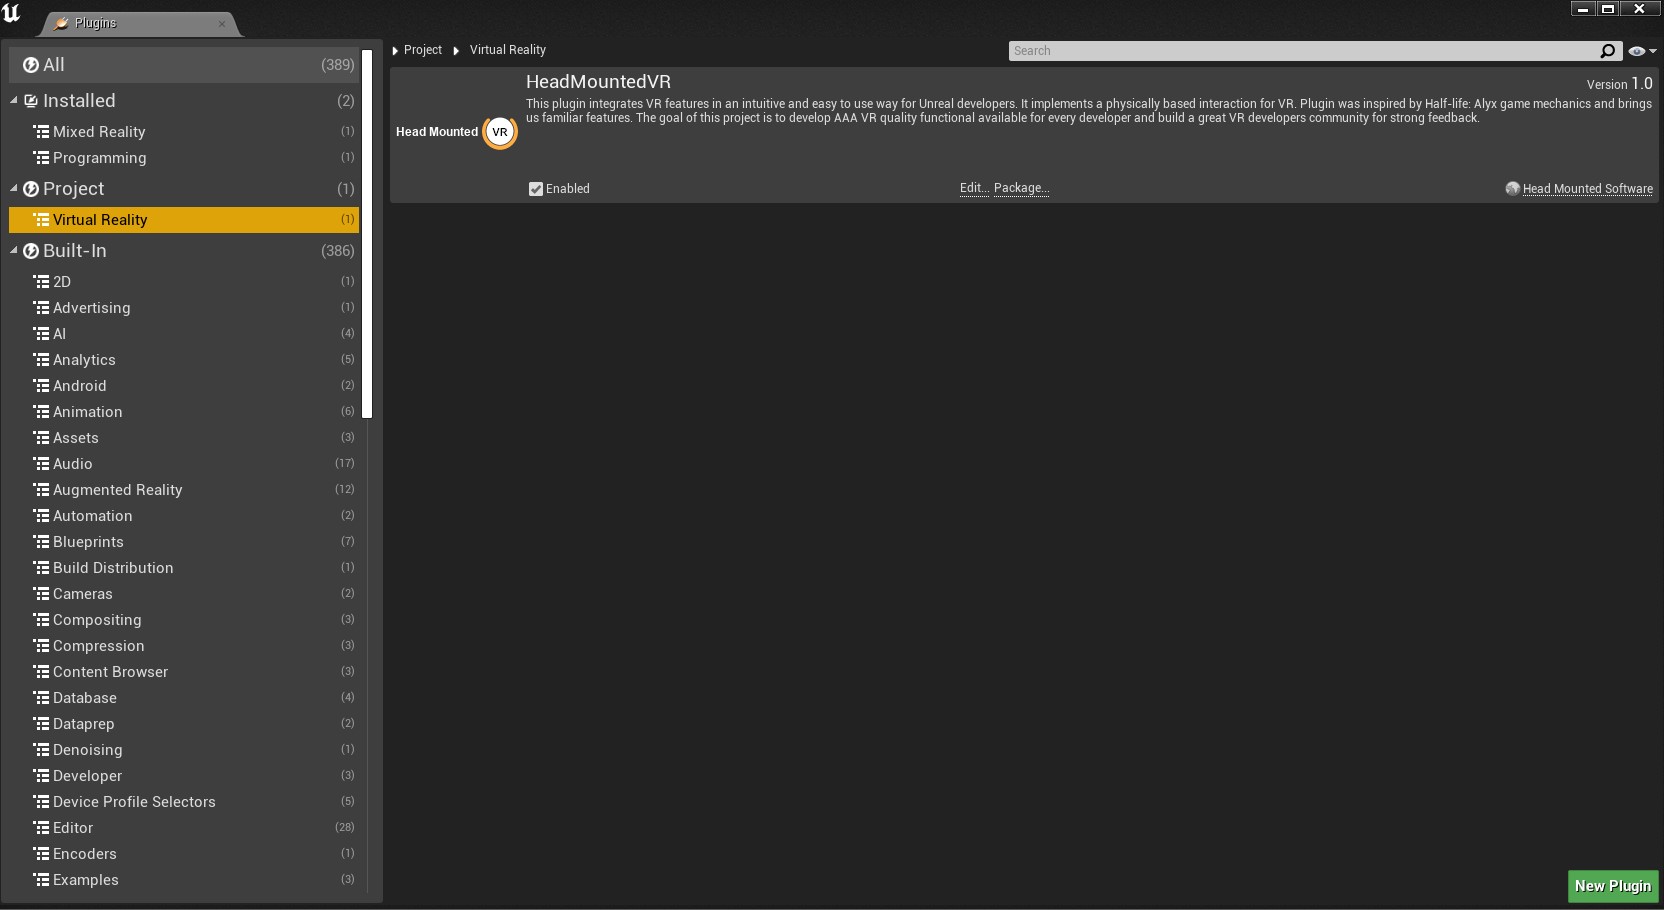This screenshot has width=1664, height=910.
Task: Select the Denoising category
Action: (184, 750)
